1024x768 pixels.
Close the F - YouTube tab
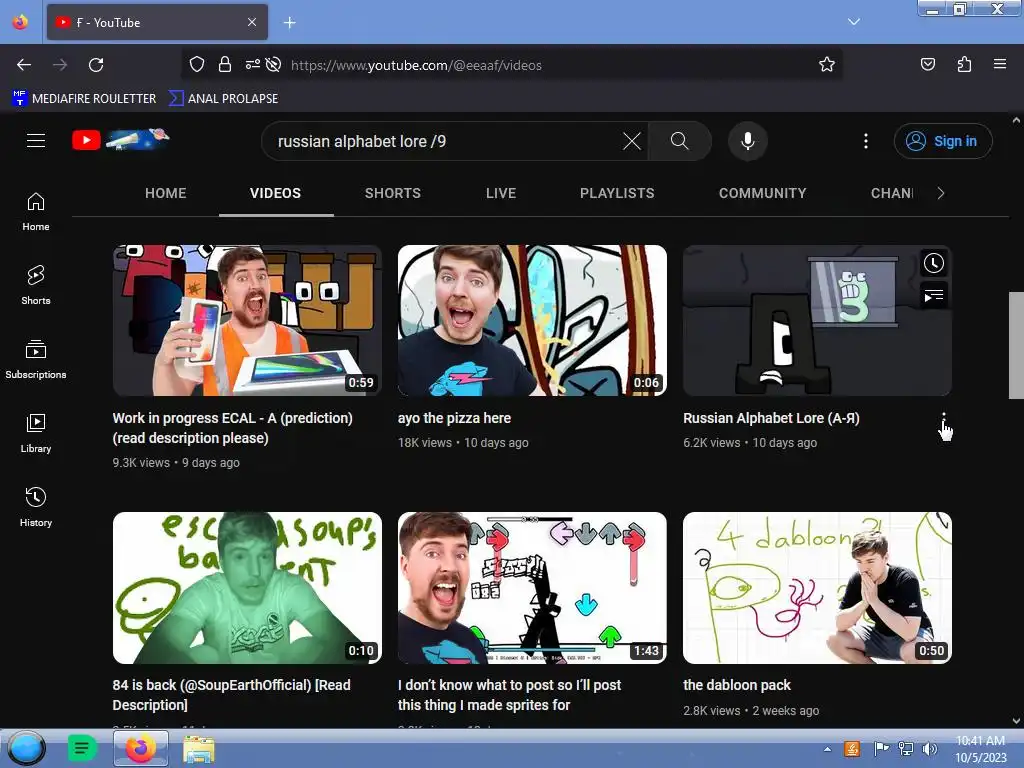(x=252, y=22)
